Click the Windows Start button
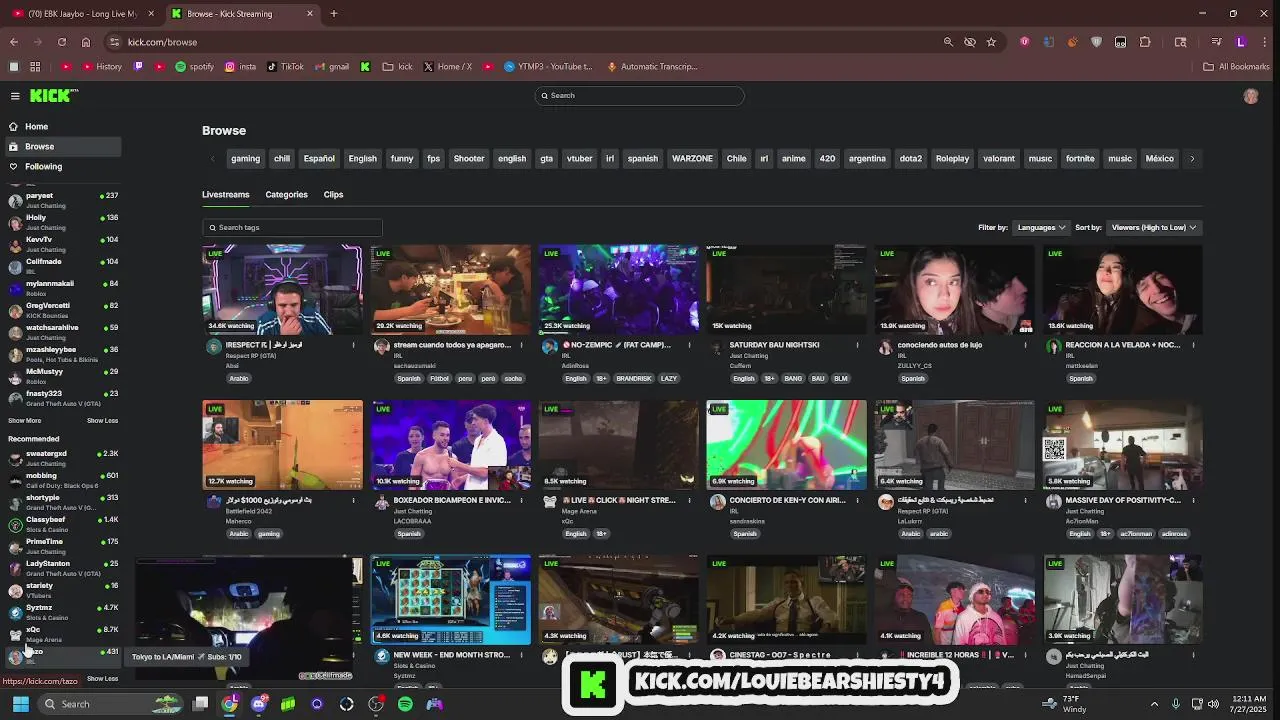This screenshot has width=1280, height=720. [20, 704]
